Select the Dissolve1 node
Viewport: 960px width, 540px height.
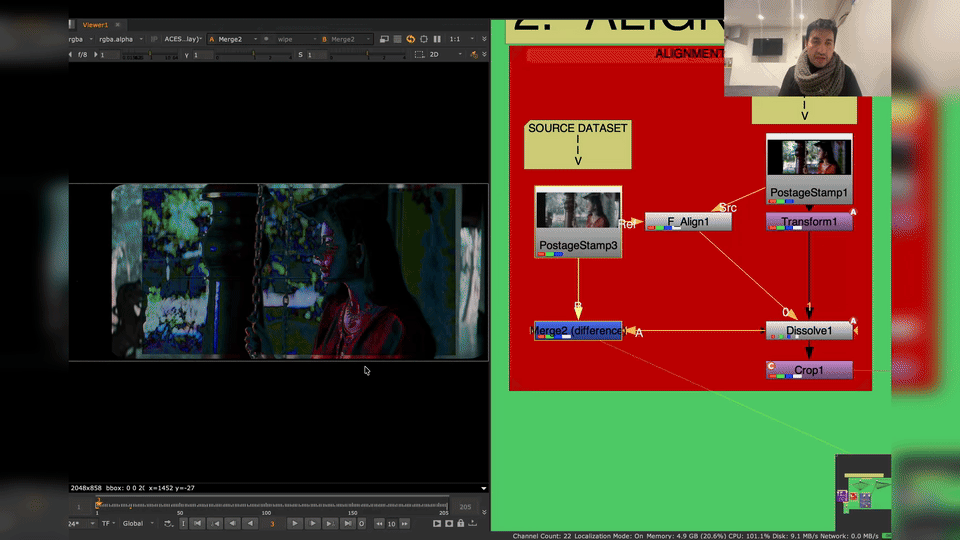tap(809, 331)
